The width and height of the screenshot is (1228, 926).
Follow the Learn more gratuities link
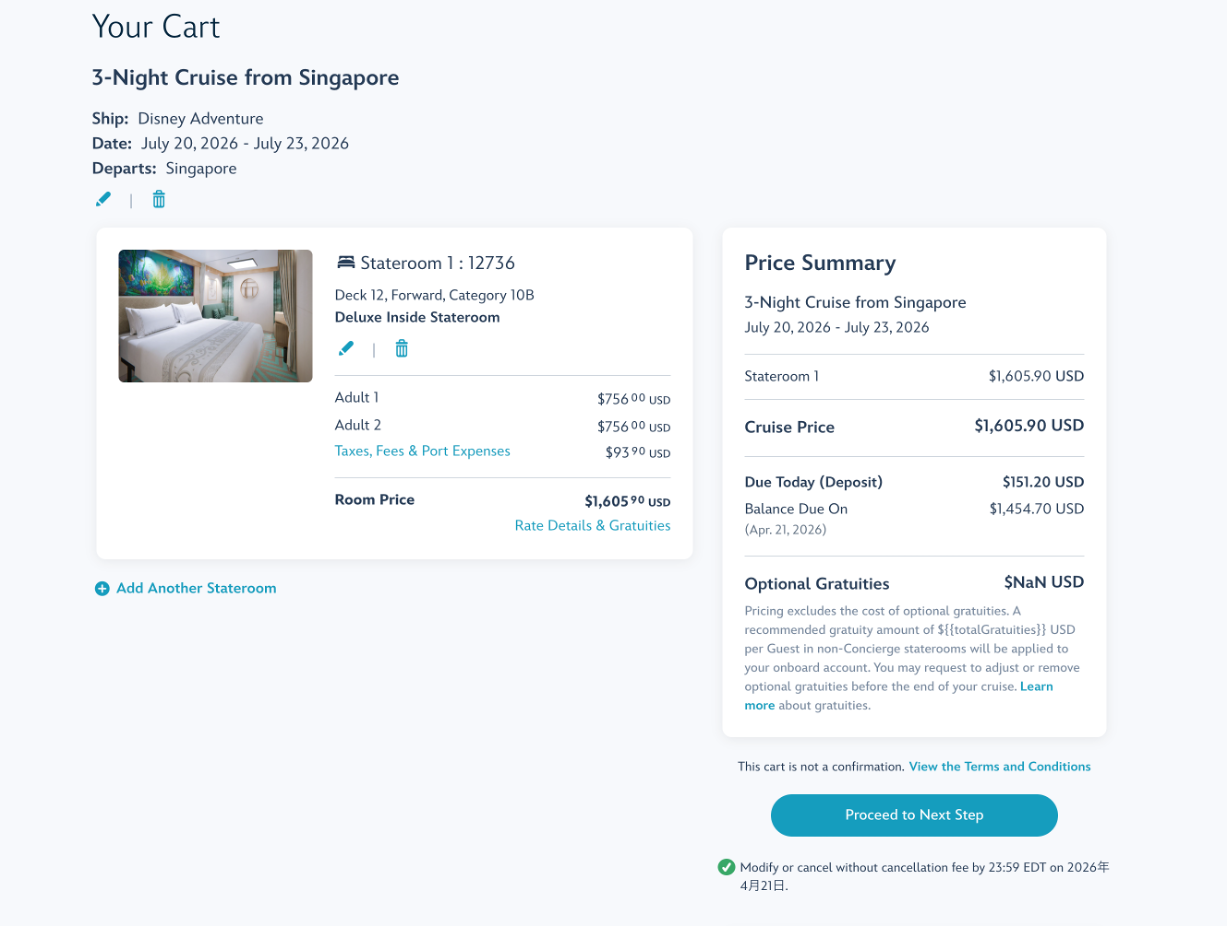pos(899,696)
